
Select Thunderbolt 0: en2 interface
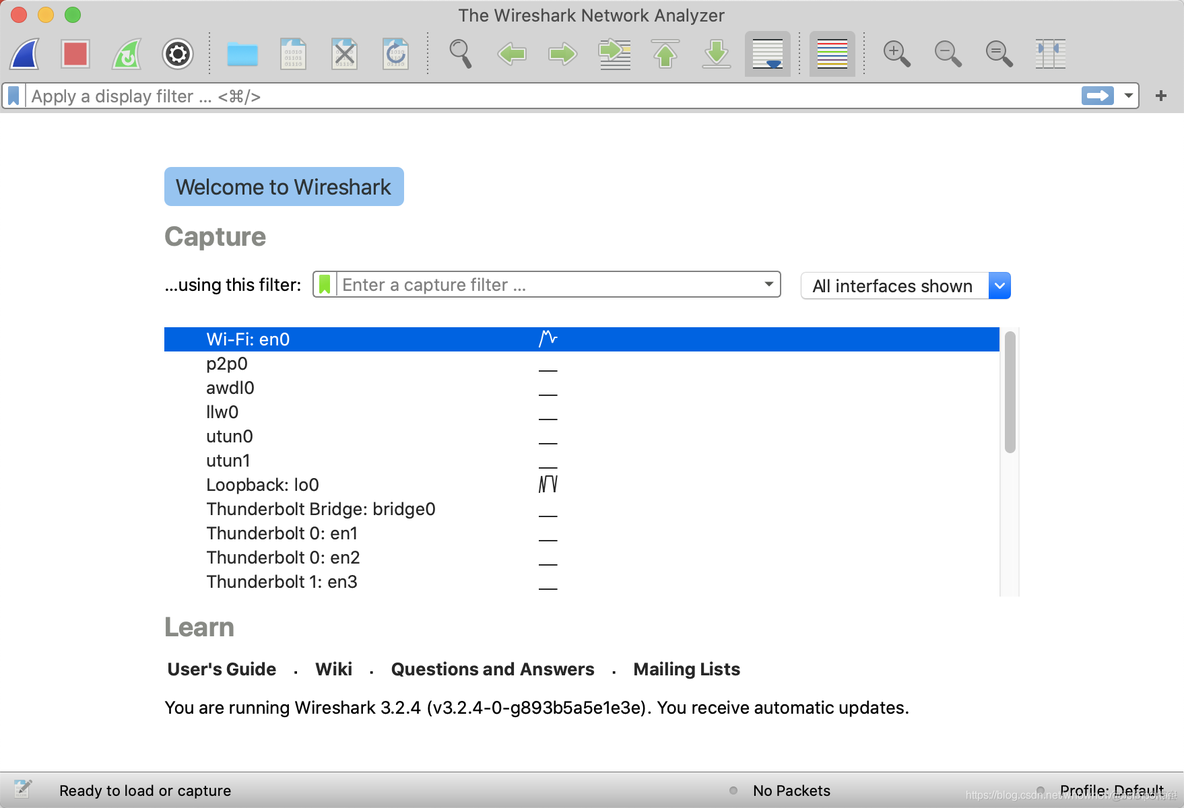[581, 557]
